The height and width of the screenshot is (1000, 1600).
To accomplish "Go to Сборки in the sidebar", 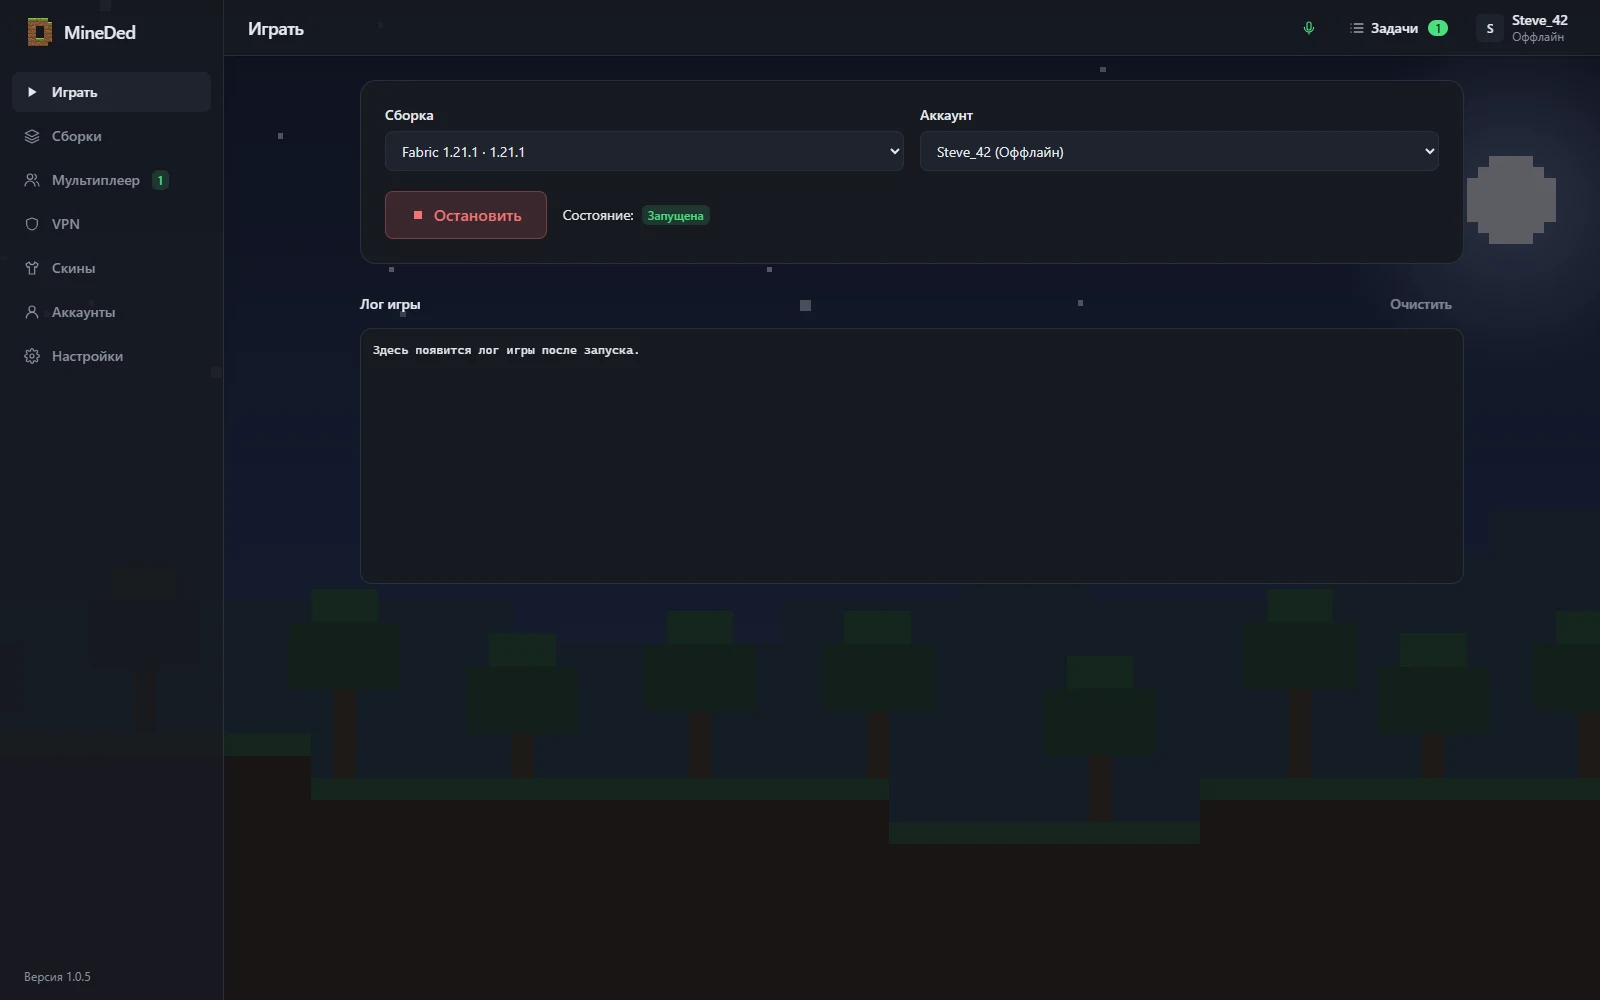I will 111,136.
